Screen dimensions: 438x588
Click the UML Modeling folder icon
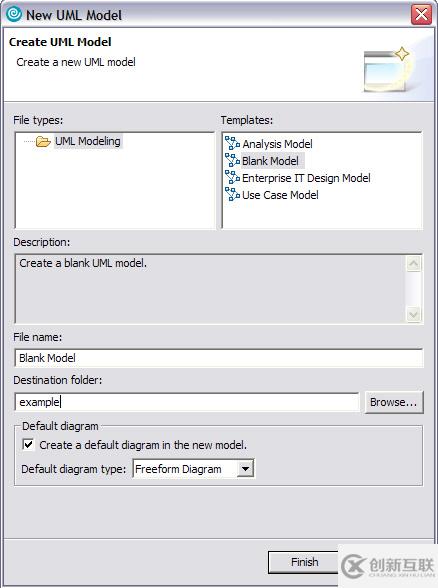pyautogui.click(x=43, y=142)
